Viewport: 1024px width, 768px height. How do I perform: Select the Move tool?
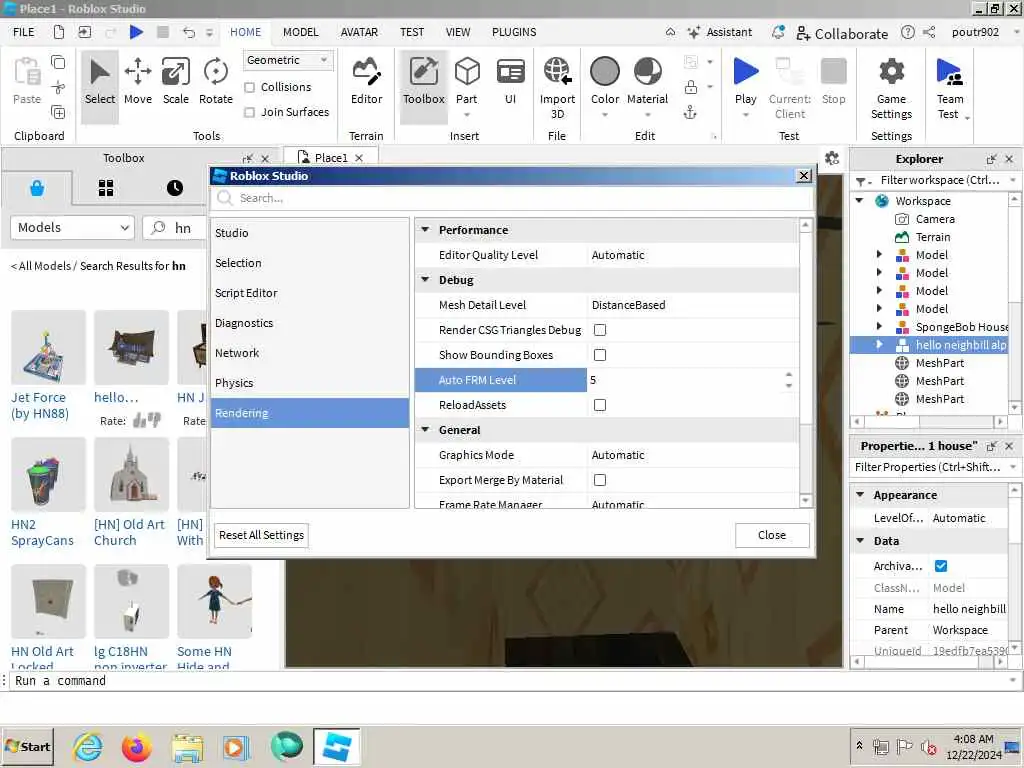138,81
